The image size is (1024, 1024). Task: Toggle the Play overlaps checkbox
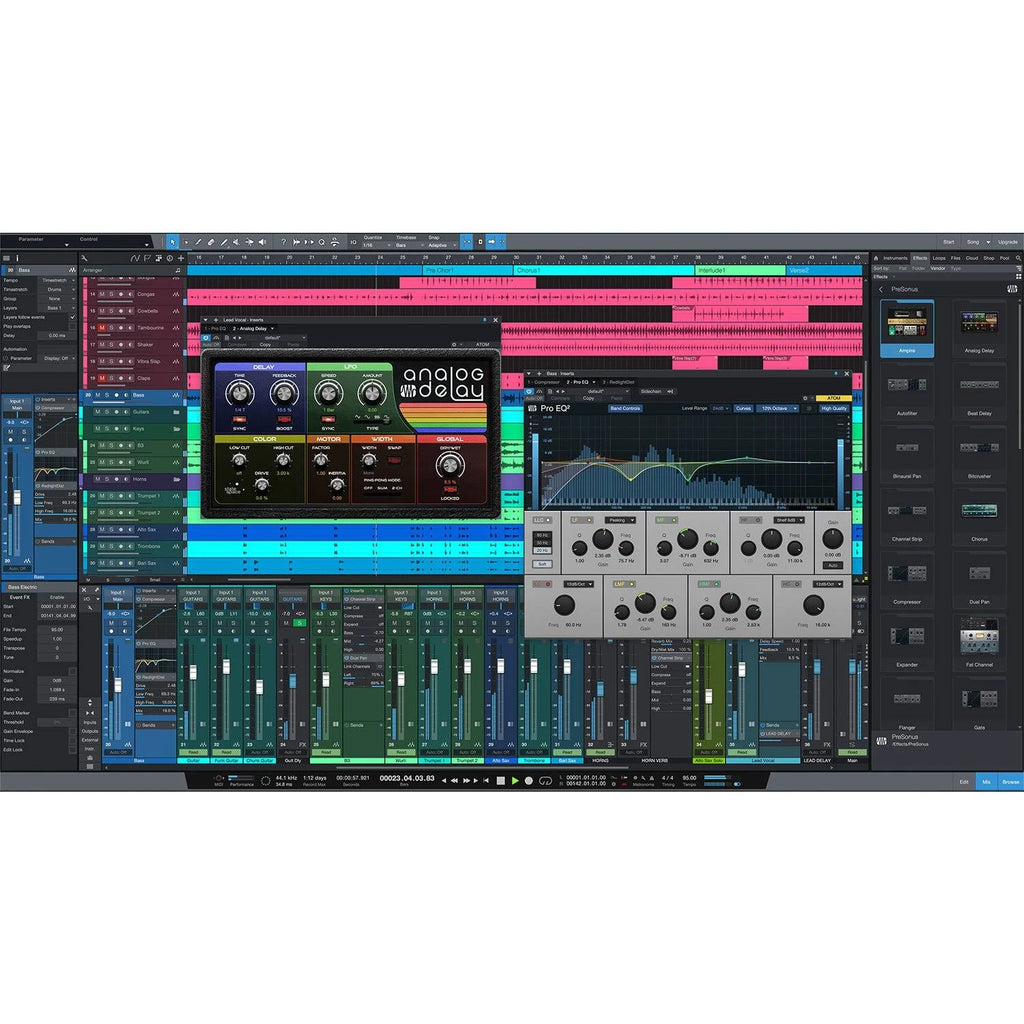point(72,327)
